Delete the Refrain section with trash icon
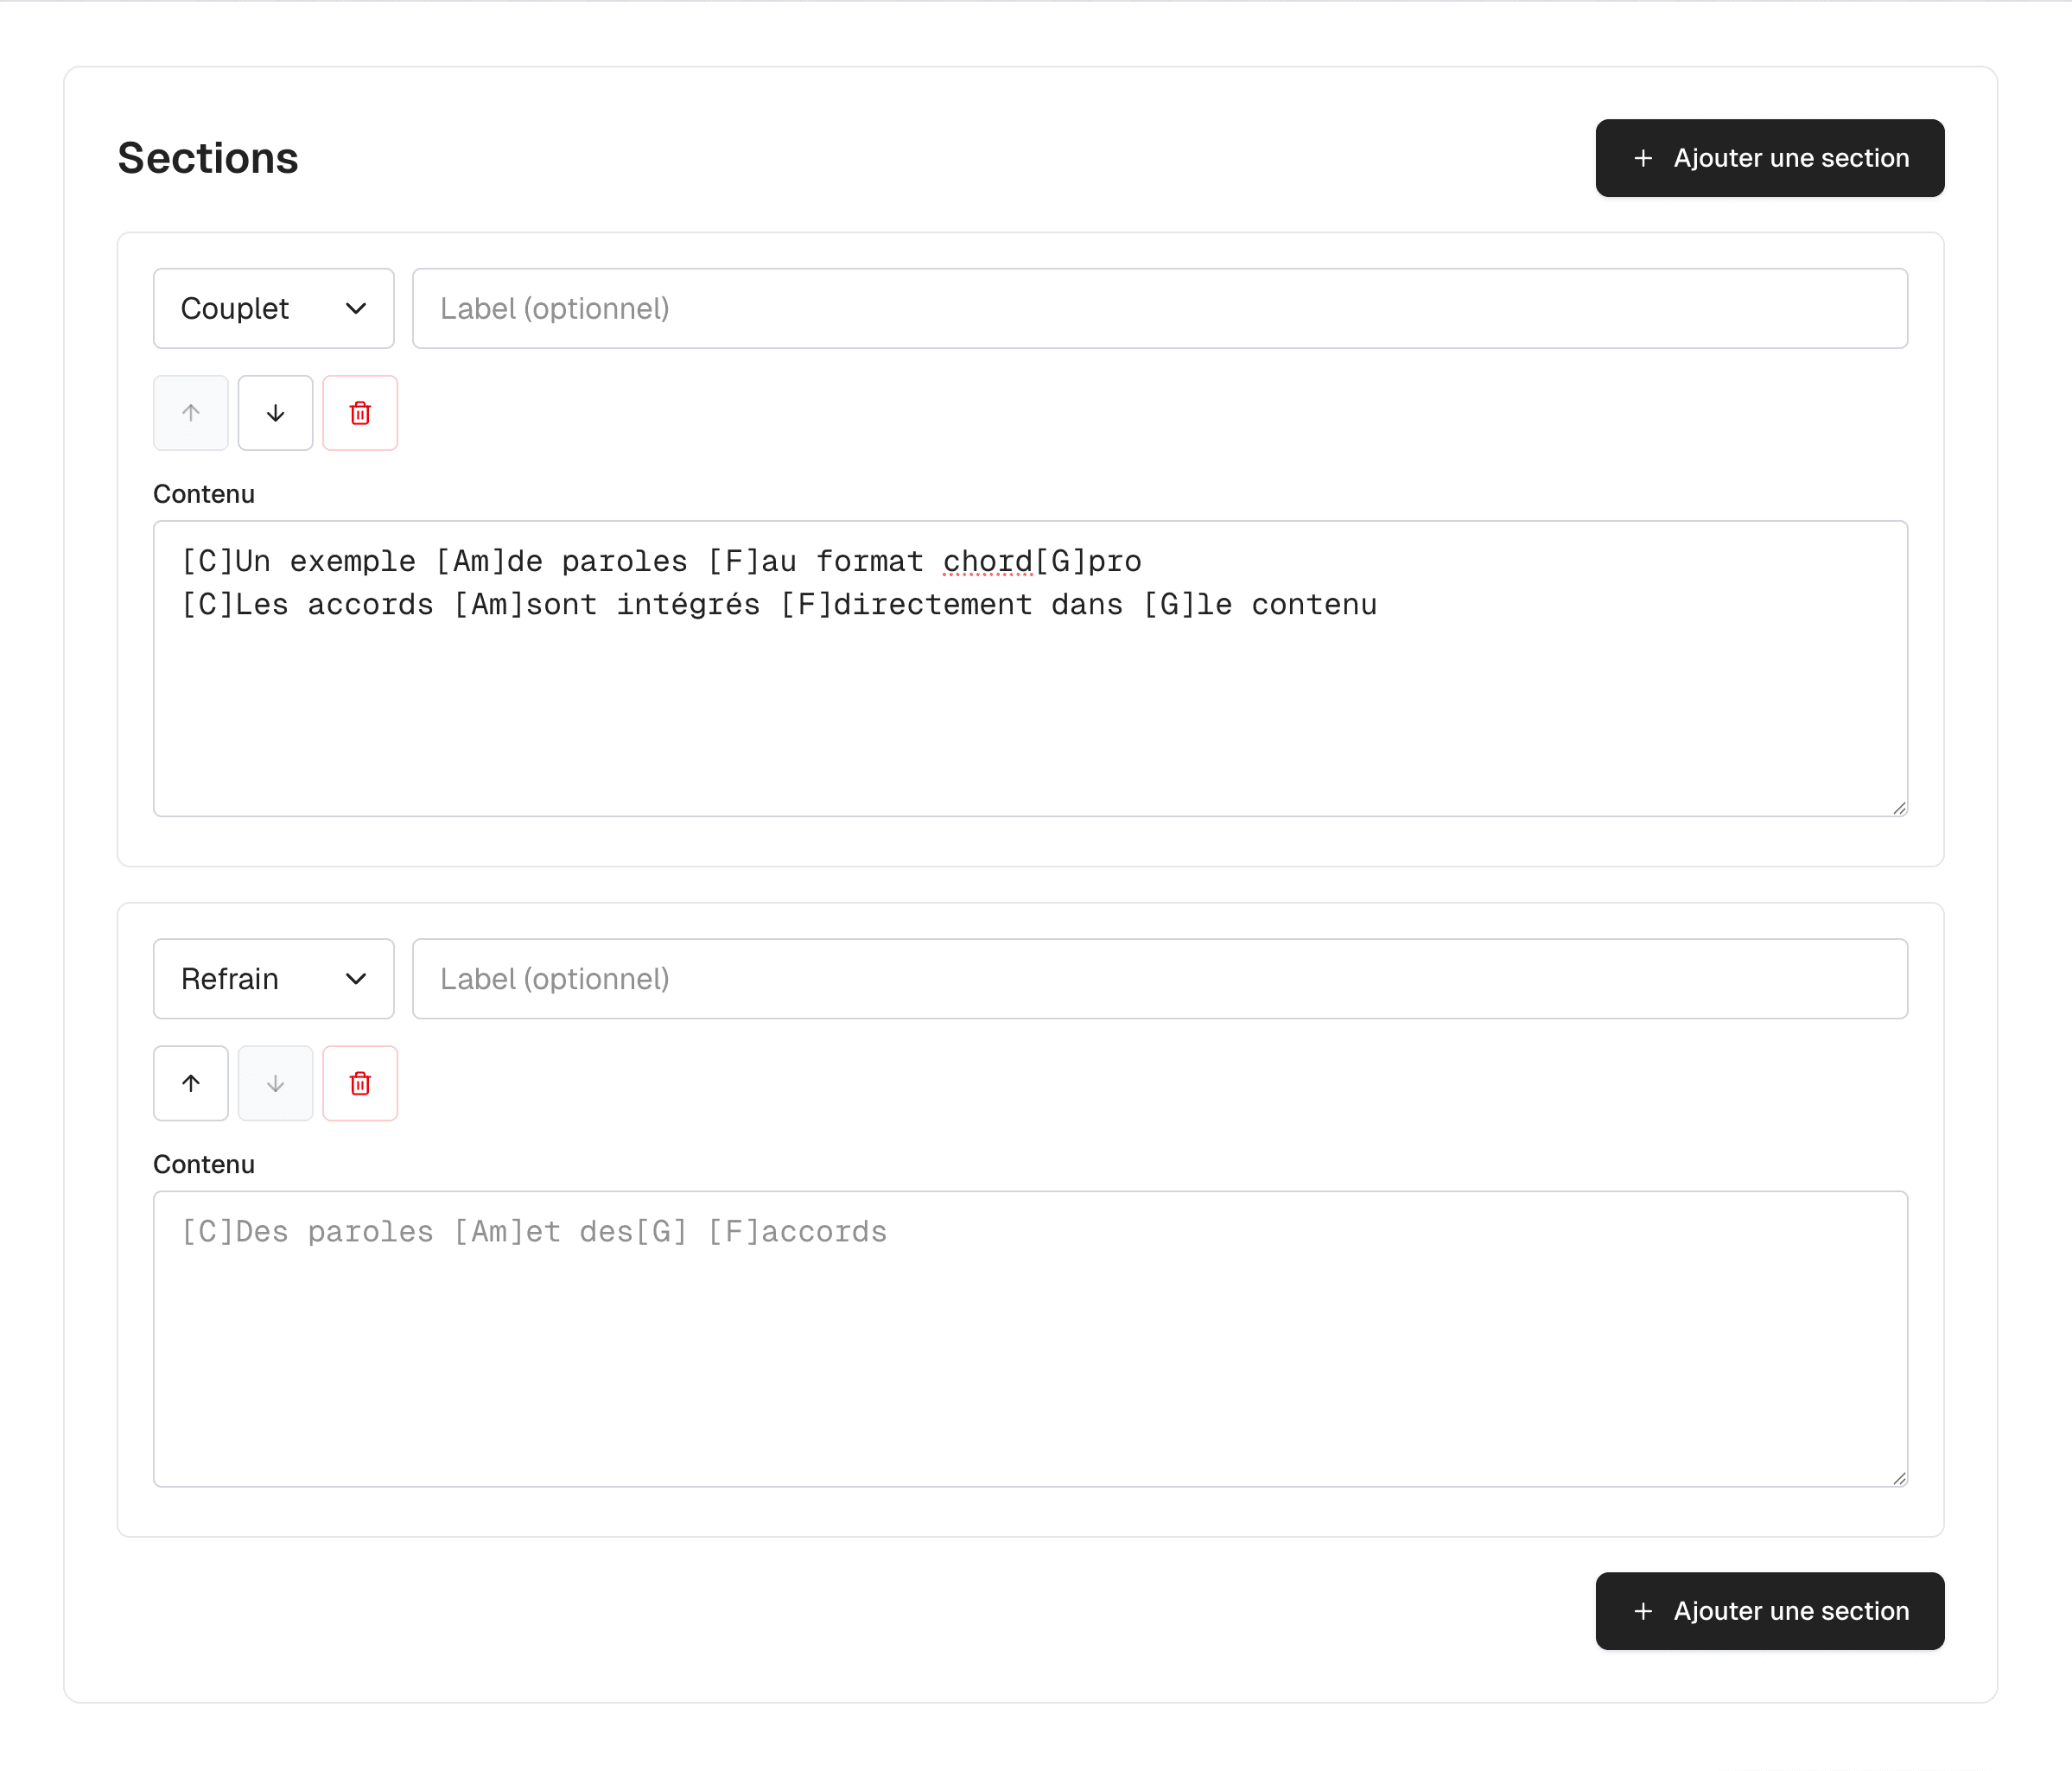Image resolution: width=2072 pixels, height=1771 pixels. [360, 1083]
